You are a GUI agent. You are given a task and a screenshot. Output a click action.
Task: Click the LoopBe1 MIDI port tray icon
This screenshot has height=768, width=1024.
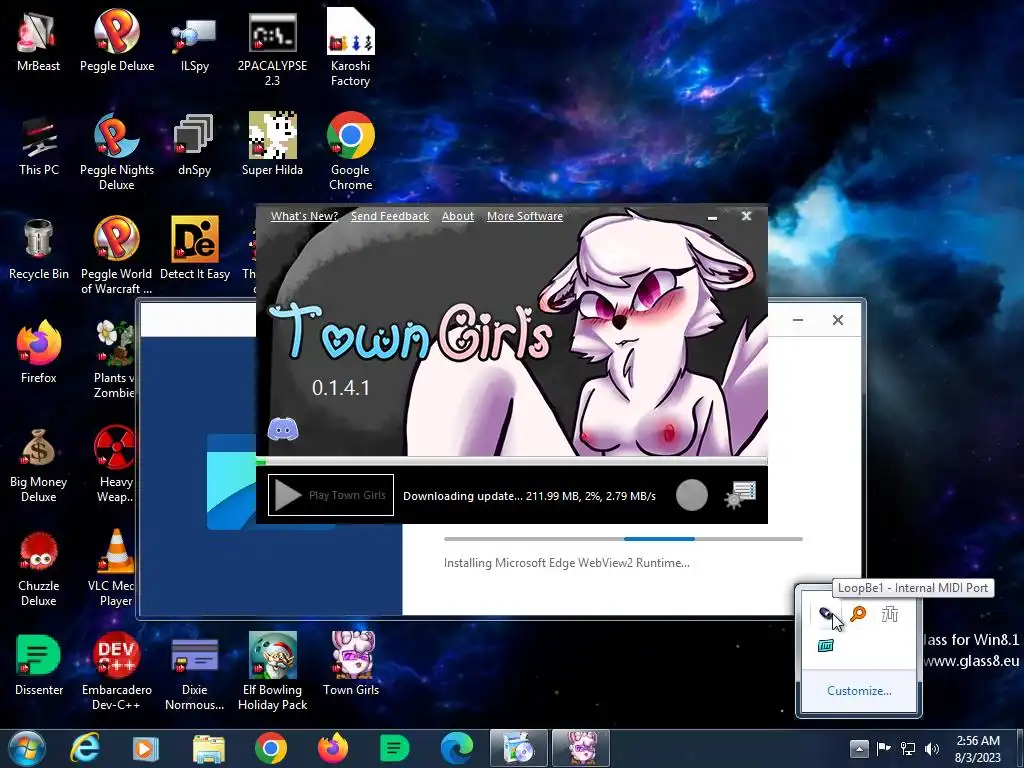[x=826, y=614]
